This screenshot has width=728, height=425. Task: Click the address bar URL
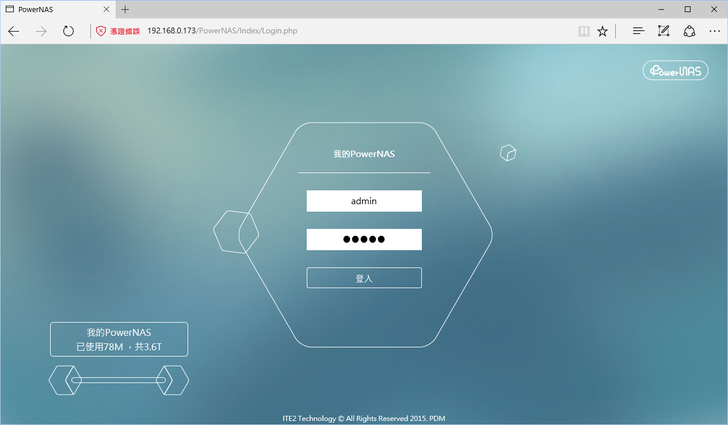pyautogui.click(x=222, y=31)
